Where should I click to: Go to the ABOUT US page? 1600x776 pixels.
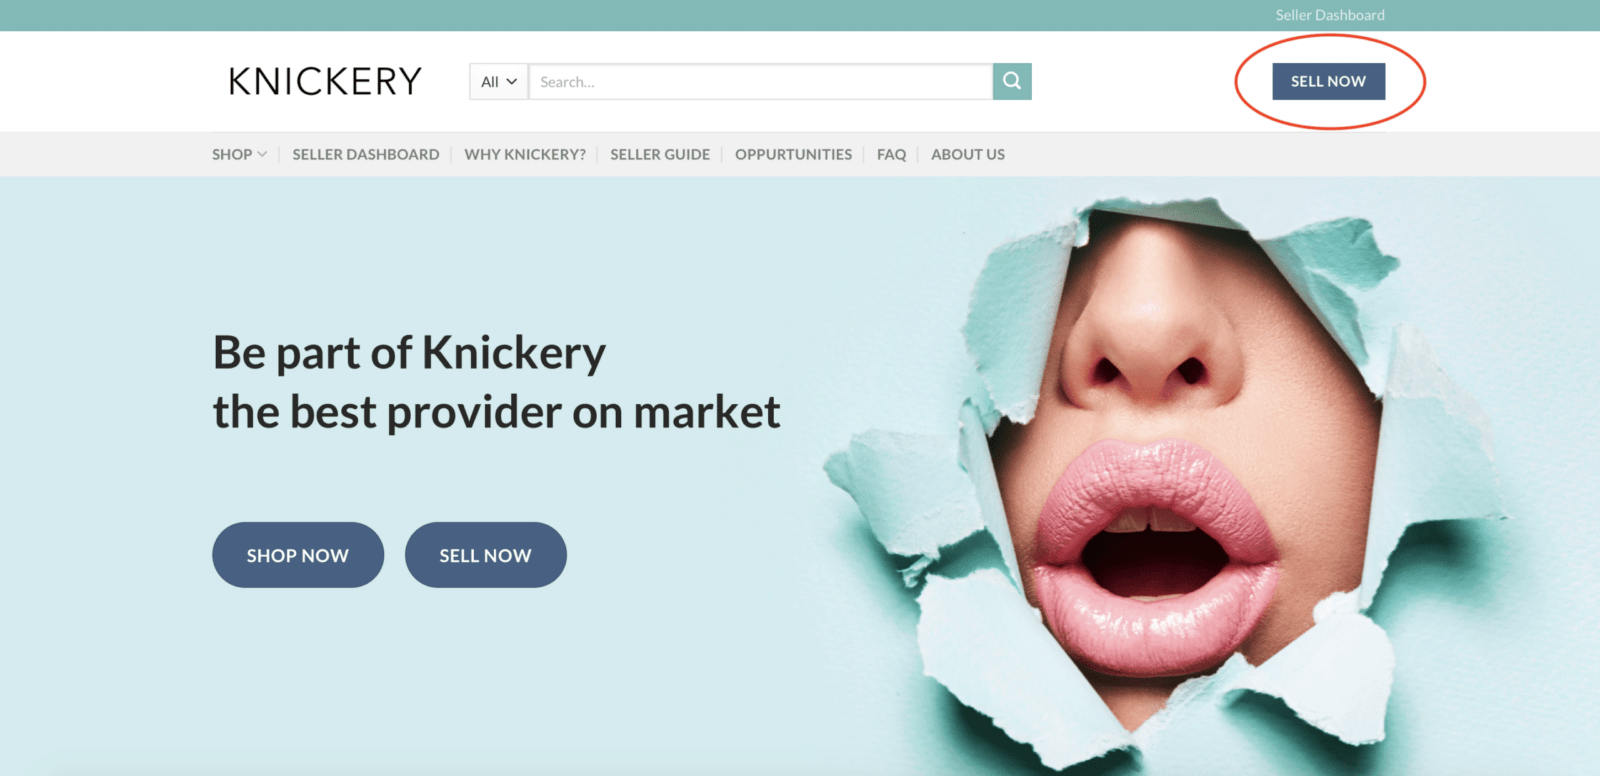(968, 154)
